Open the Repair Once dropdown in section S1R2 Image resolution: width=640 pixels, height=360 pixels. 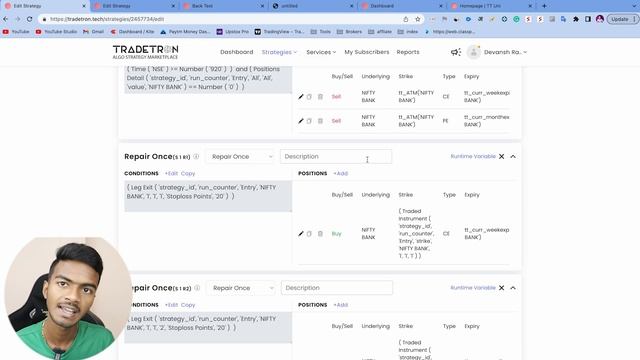point(242,288)
